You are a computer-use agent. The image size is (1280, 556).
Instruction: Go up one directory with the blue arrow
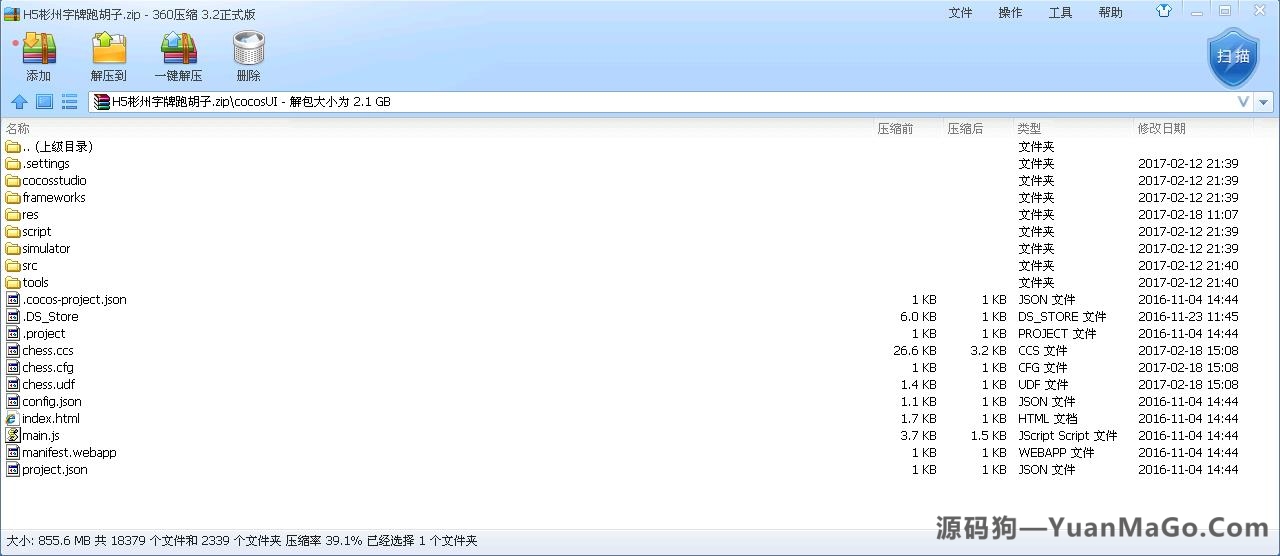[19, 102]
